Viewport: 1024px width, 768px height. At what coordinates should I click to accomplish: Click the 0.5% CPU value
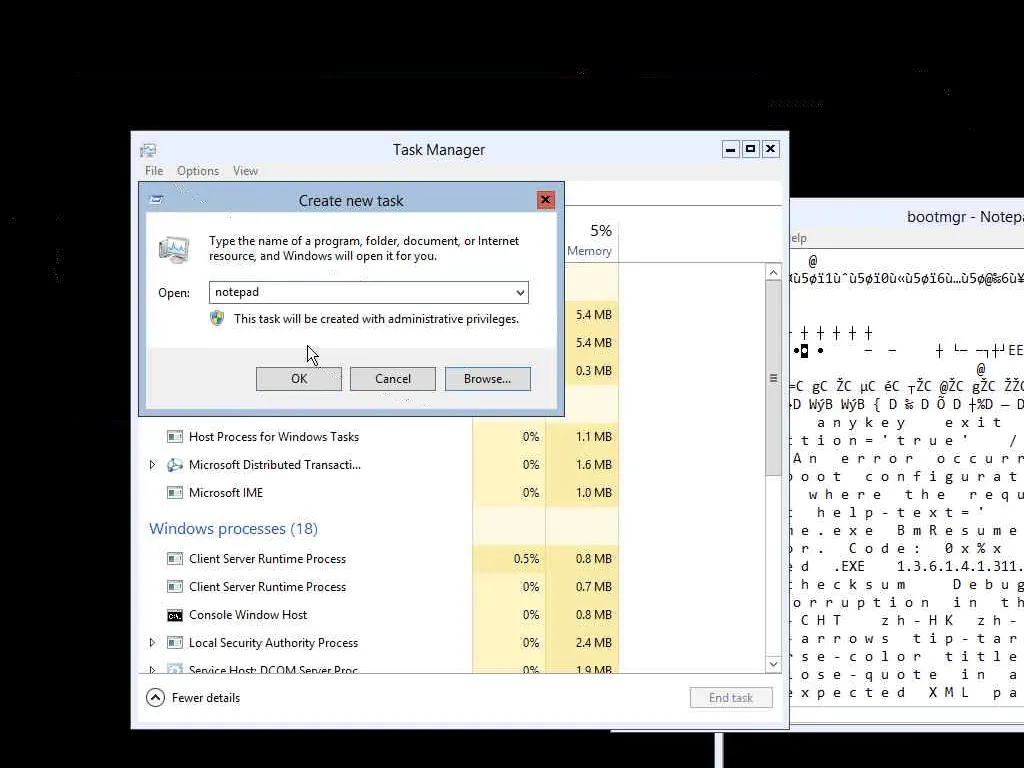[526, 559]
